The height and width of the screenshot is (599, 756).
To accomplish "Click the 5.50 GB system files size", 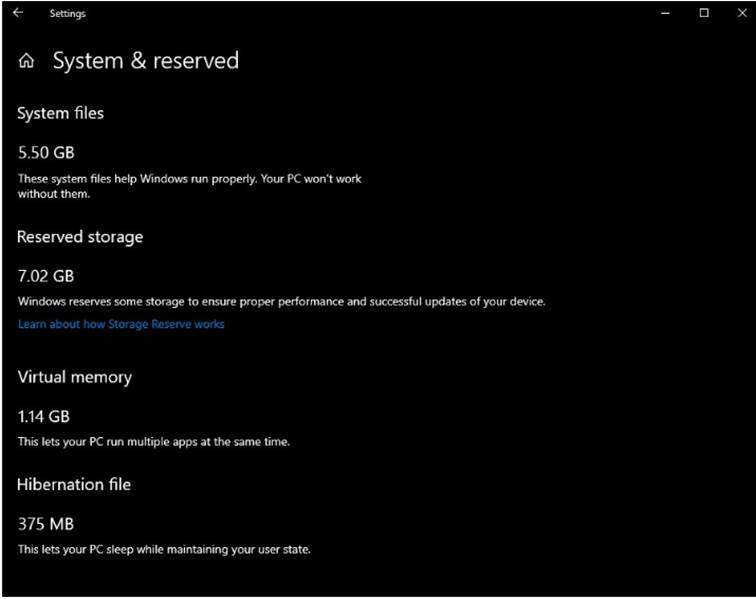I will click(46, 153).
